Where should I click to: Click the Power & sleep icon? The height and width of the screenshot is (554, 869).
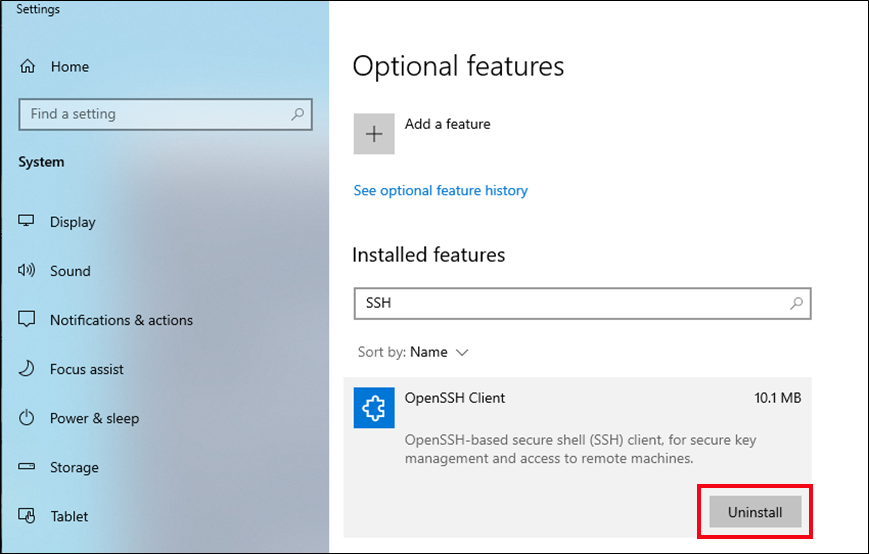pyautogui.click(x=27, y=418)
